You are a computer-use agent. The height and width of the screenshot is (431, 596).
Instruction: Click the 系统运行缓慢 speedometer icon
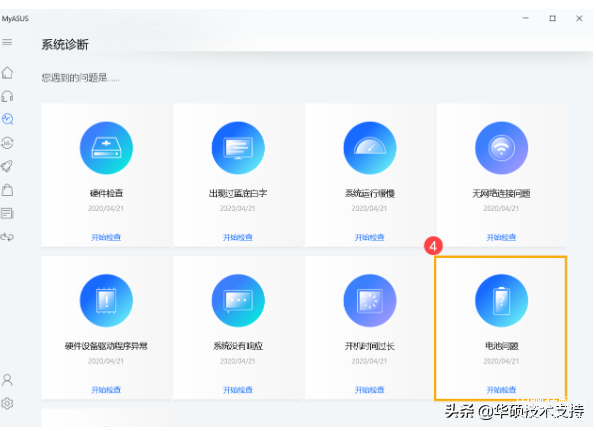pyautogui.click(x=370, y=148)
